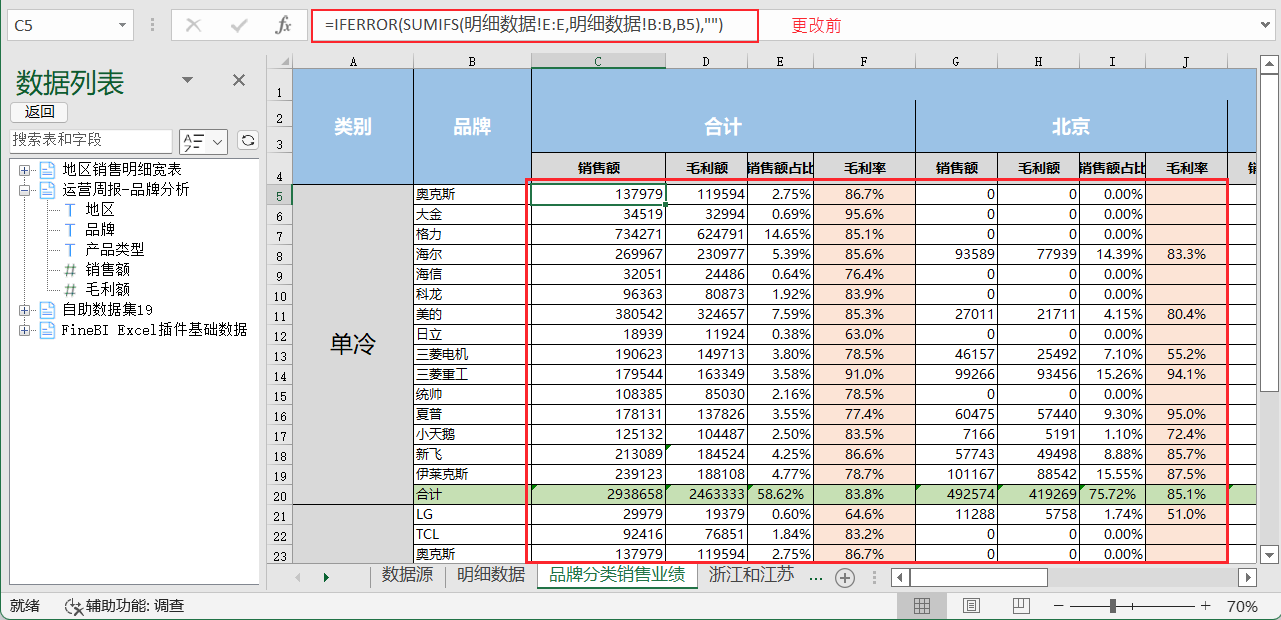Switch to Page Break Preview view

1020,606
